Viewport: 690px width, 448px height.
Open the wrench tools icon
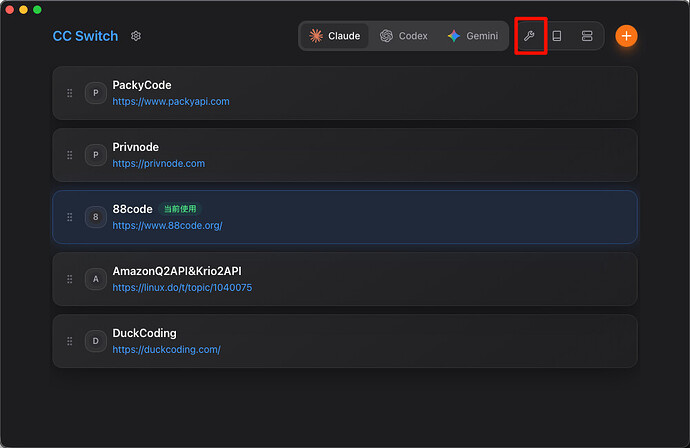point(529,36)
